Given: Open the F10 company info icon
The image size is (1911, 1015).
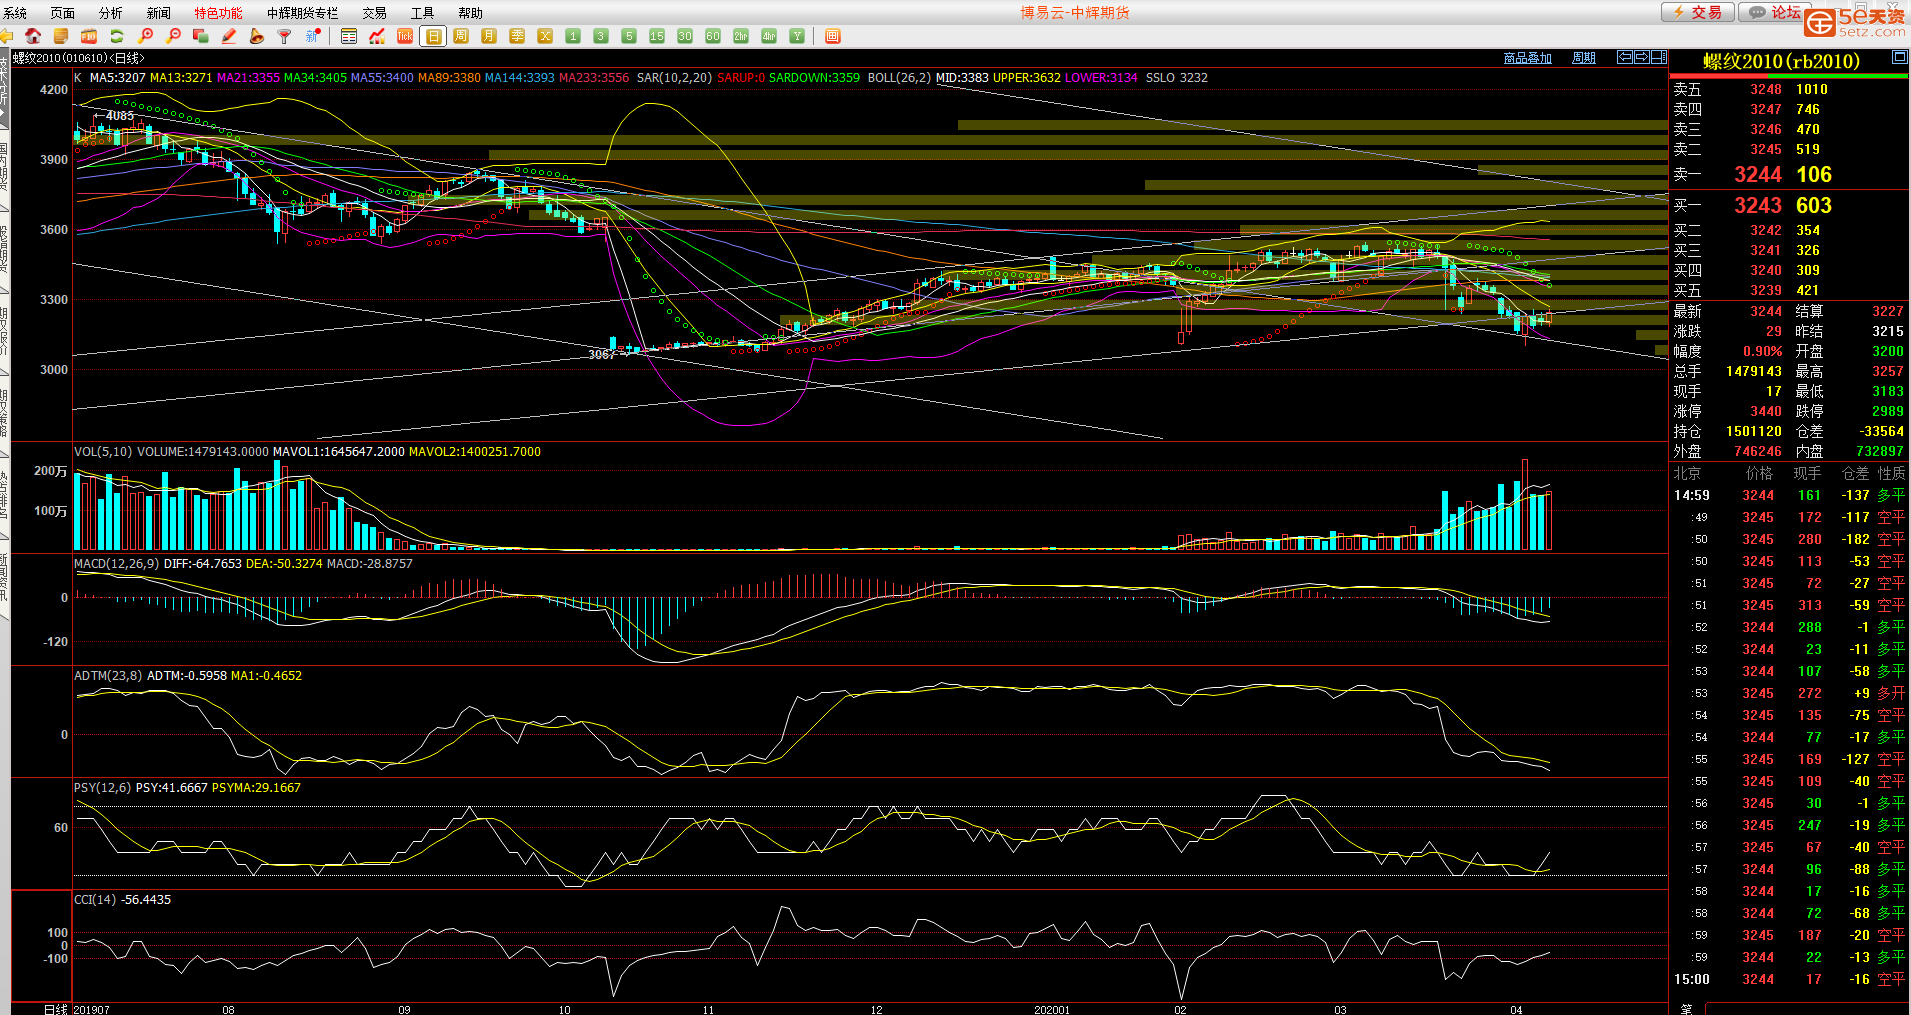Looking at the screenshot, I should (89, 36).
